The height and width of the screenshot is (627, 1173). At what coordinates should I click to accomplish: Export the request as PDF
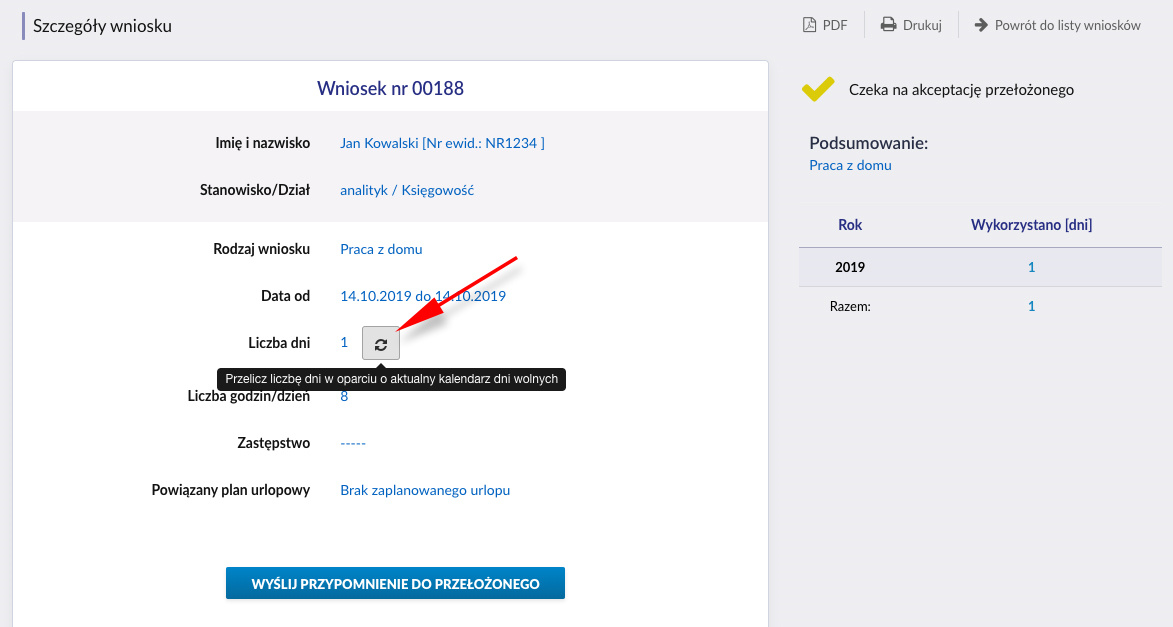point(825,25)
